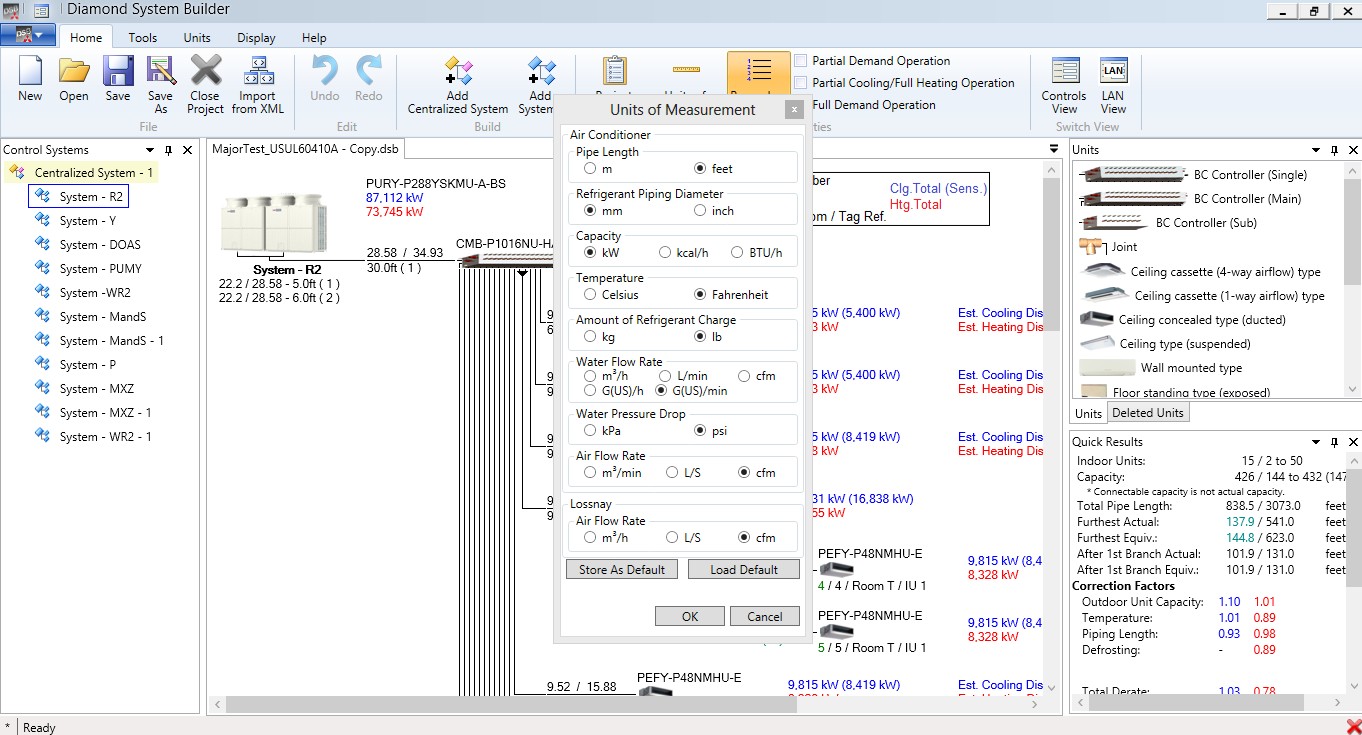1362x735 pixels.
Task: Click the BC Controller (Single) unit icon
Action: [1134, 174]
